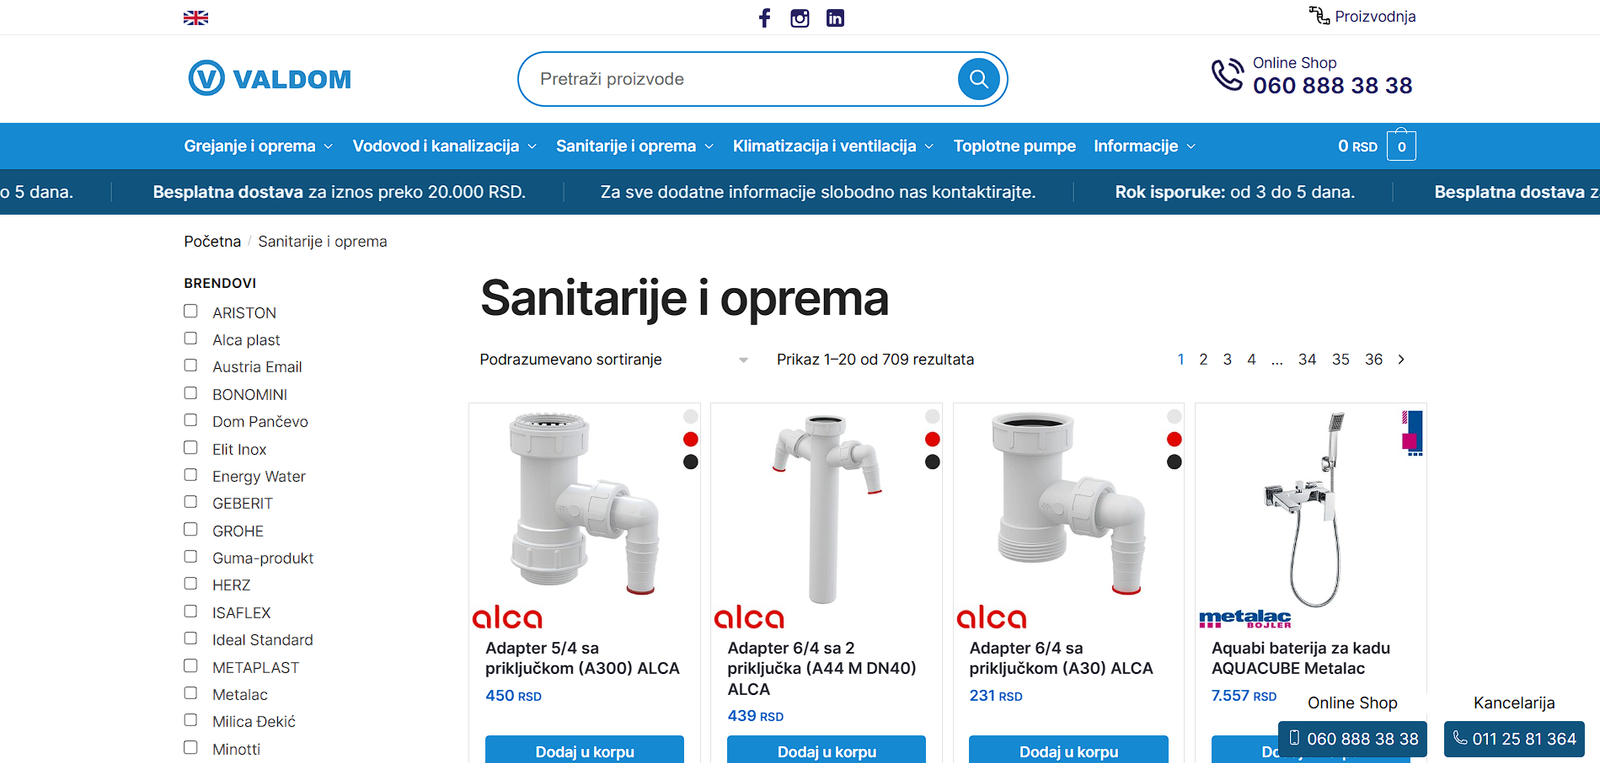1600x763 pixels.
Task: Open the Facebook page icon
Action: pyautogui.click(x=764, y=18)
